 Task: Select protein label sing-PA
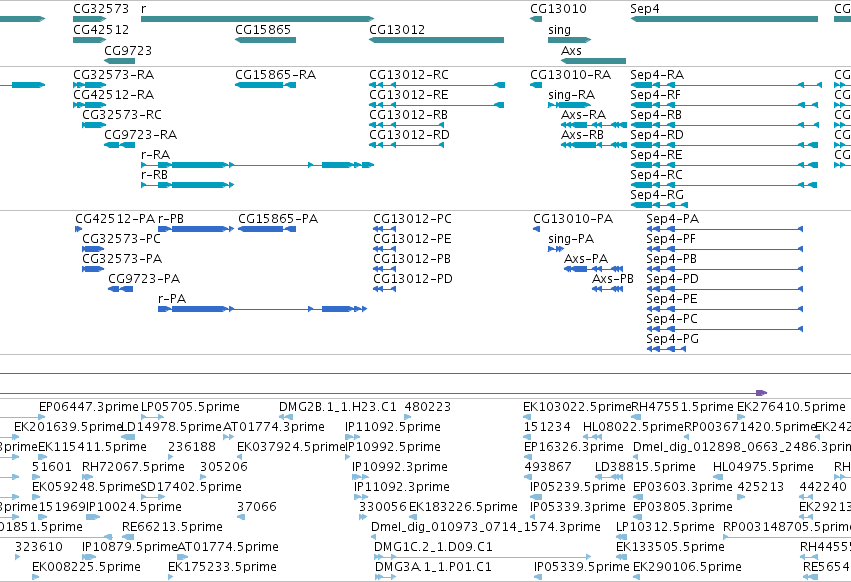point(571,239)
